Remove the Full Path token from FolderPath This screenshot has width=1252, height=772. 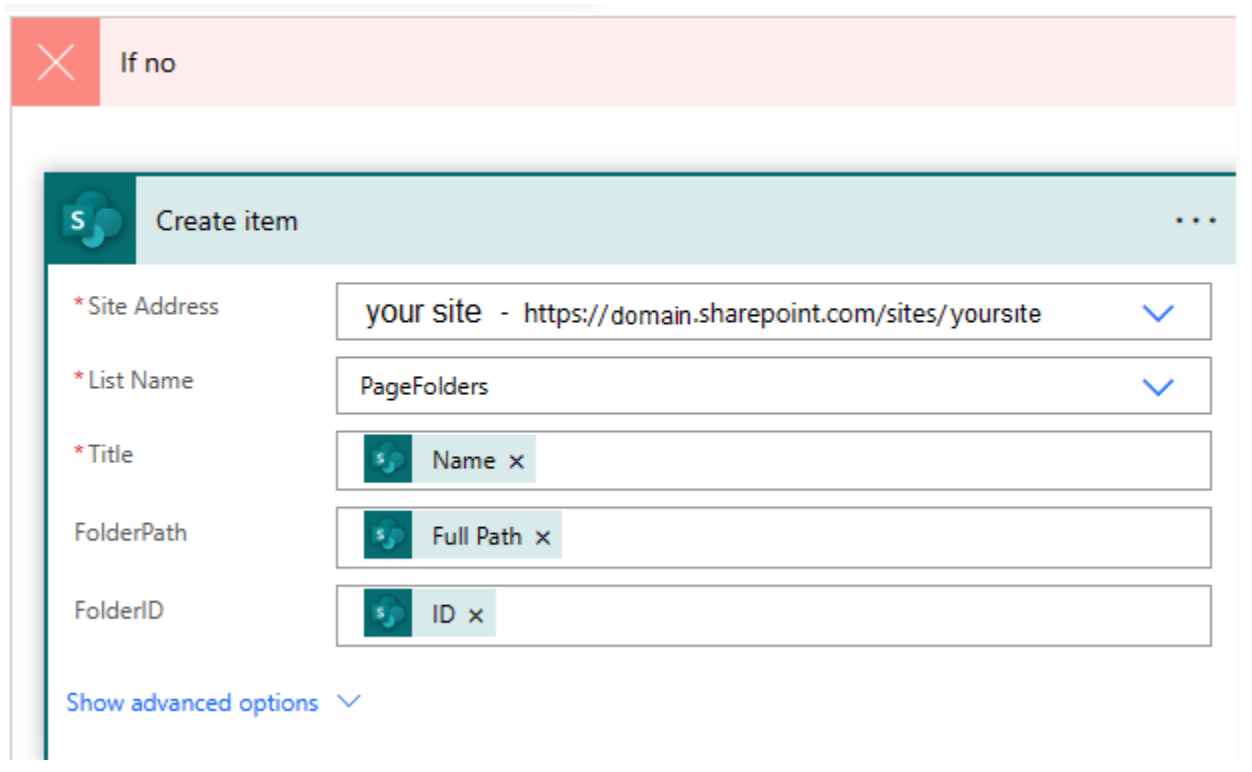541,536
